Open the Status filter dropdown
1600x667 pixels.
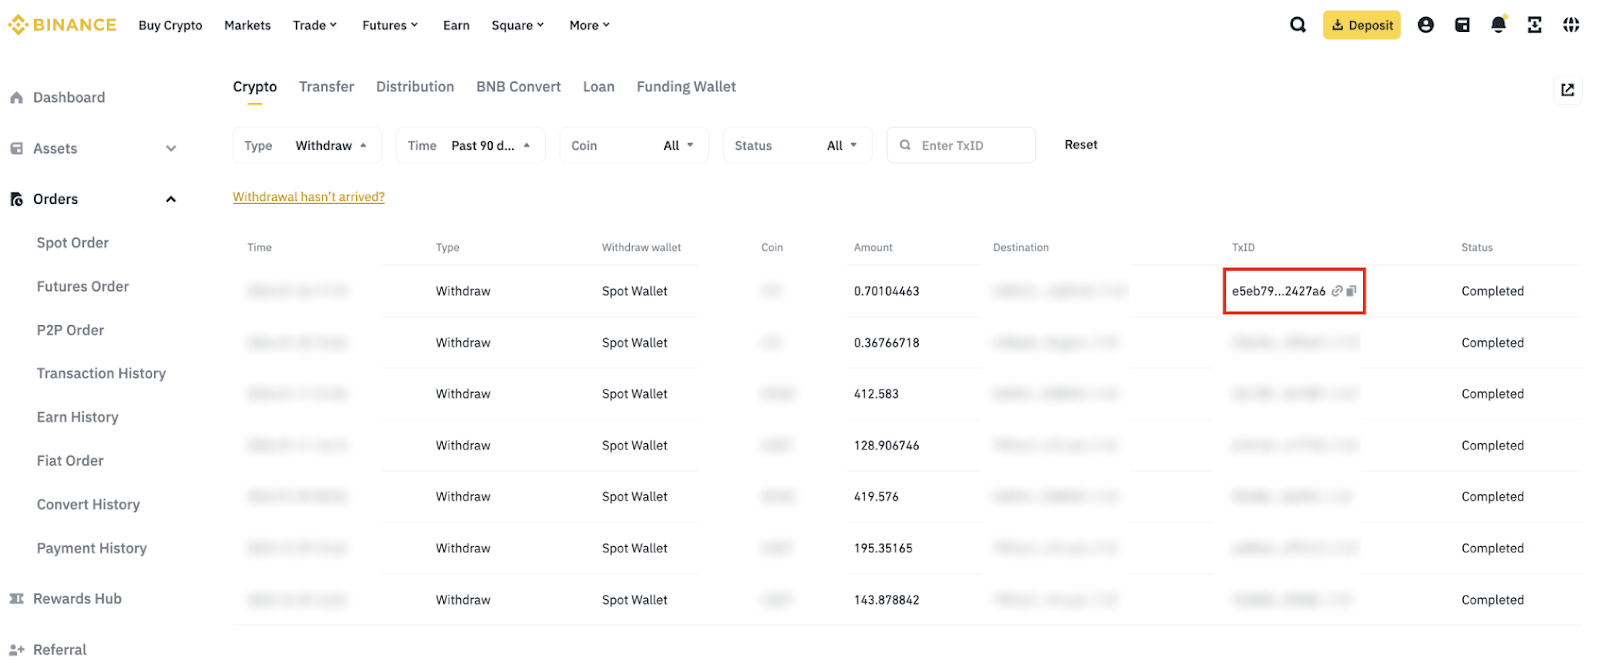pos(796,145)
